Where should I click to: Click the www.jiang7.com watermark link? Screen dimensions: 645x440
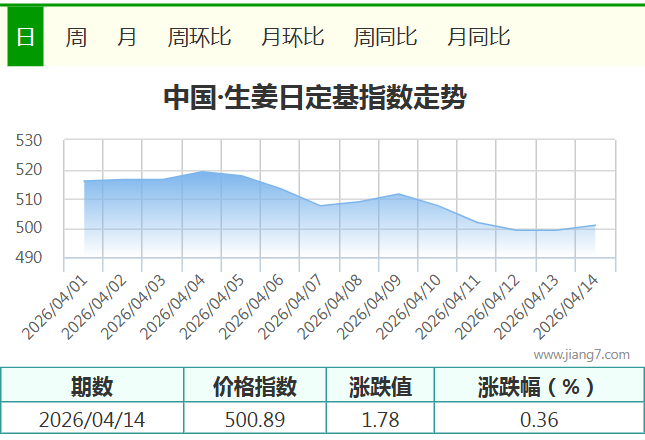coord(581,354)
